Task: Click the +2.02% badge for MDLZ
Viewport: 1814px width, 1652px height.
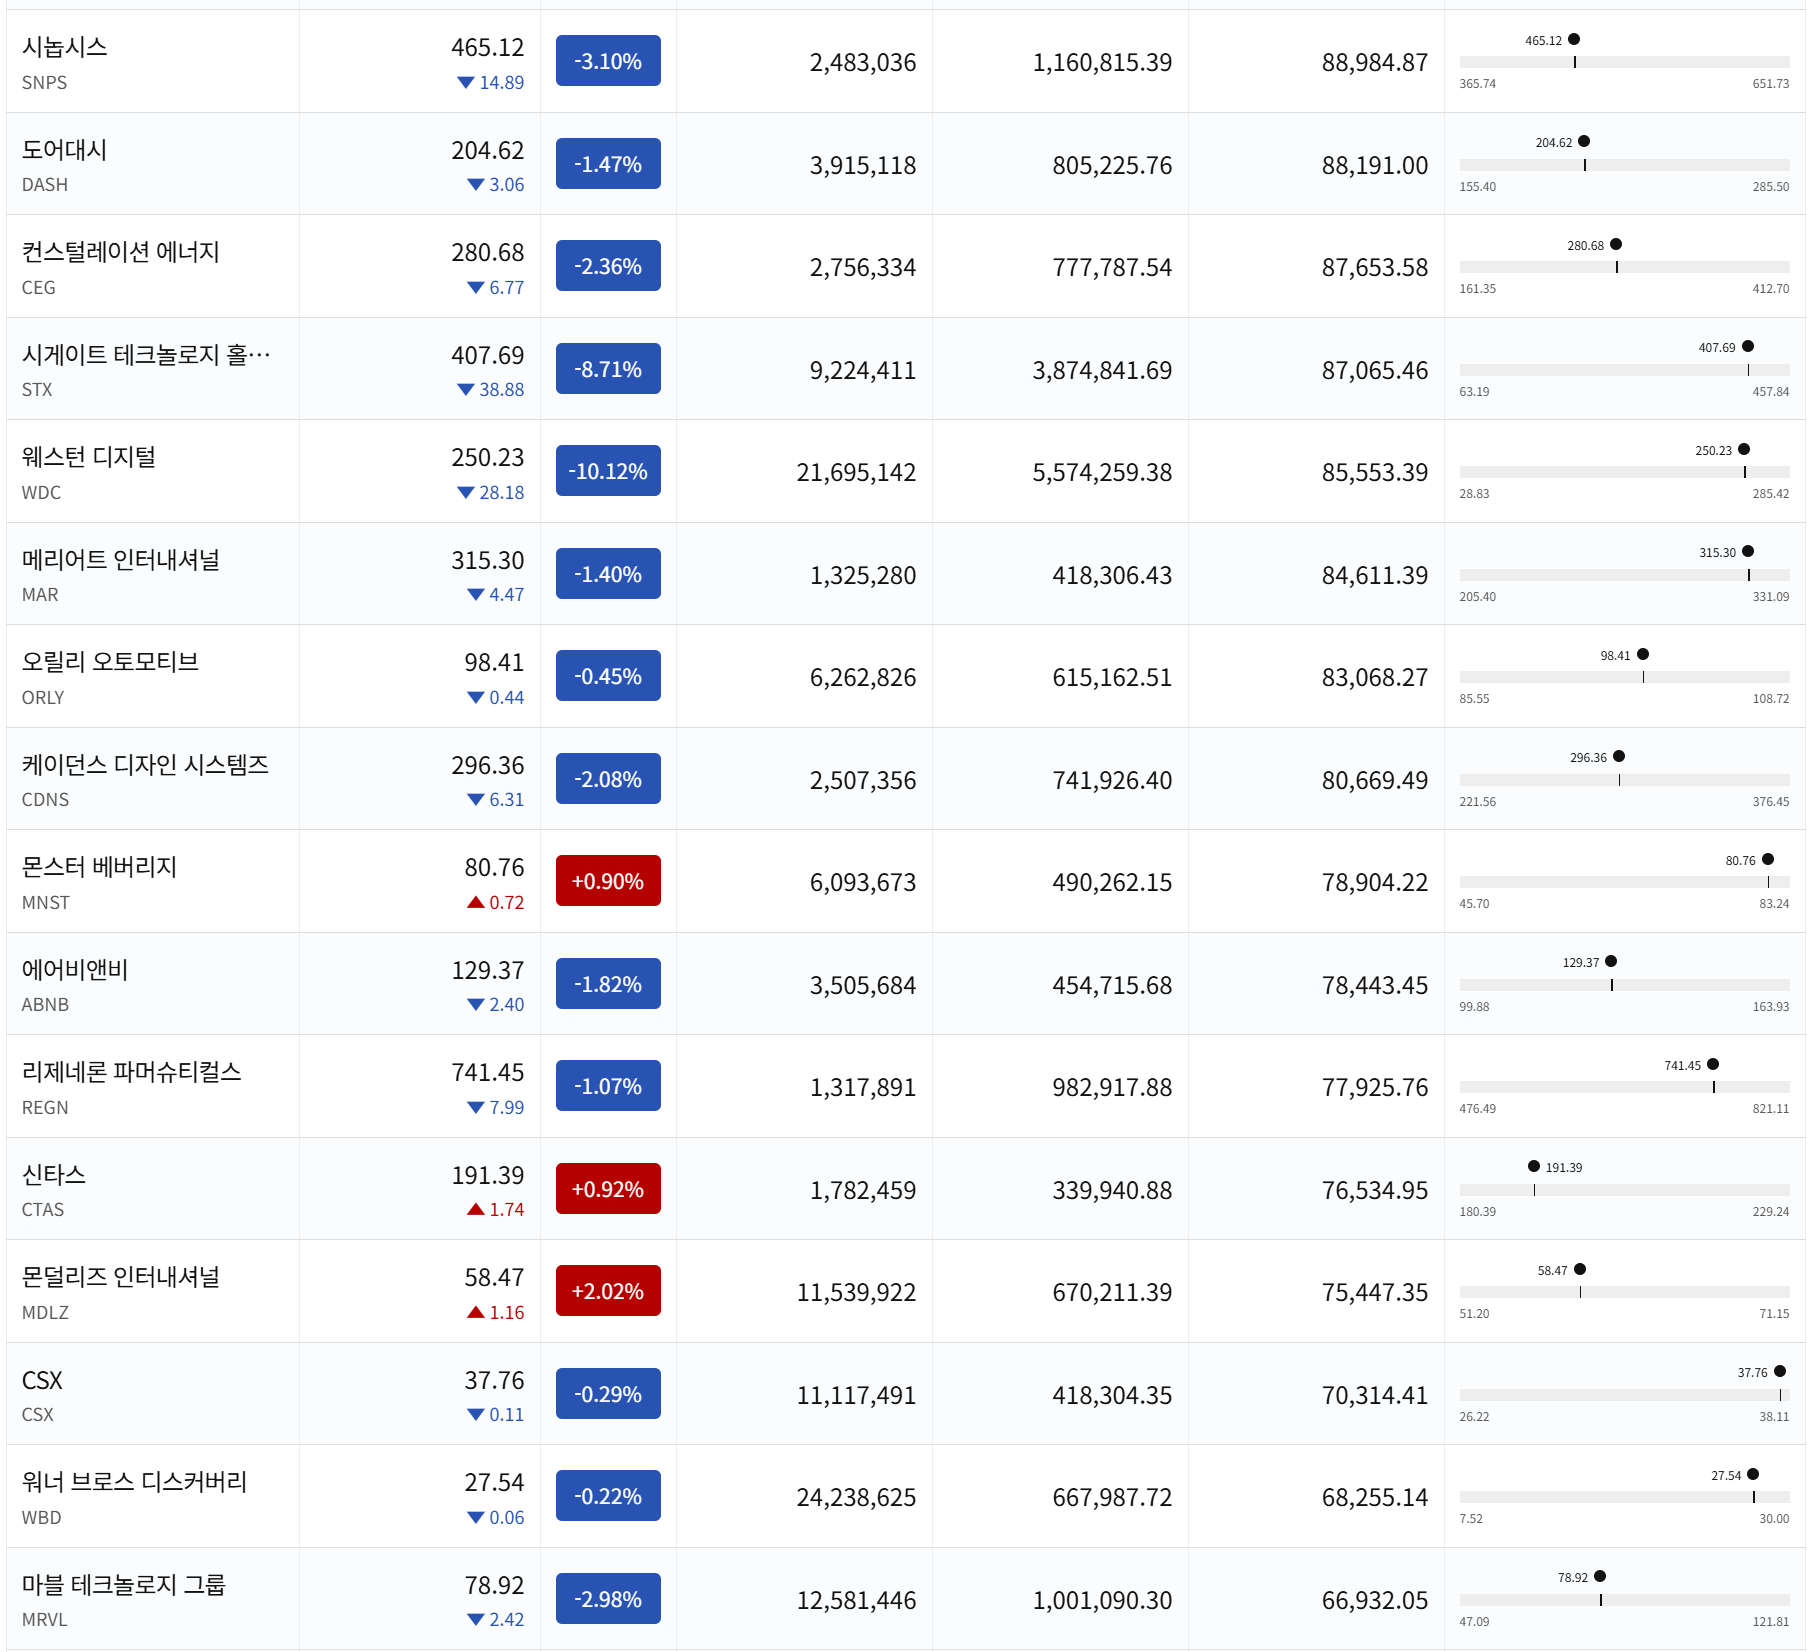Action: click(x=608, y=1291)
